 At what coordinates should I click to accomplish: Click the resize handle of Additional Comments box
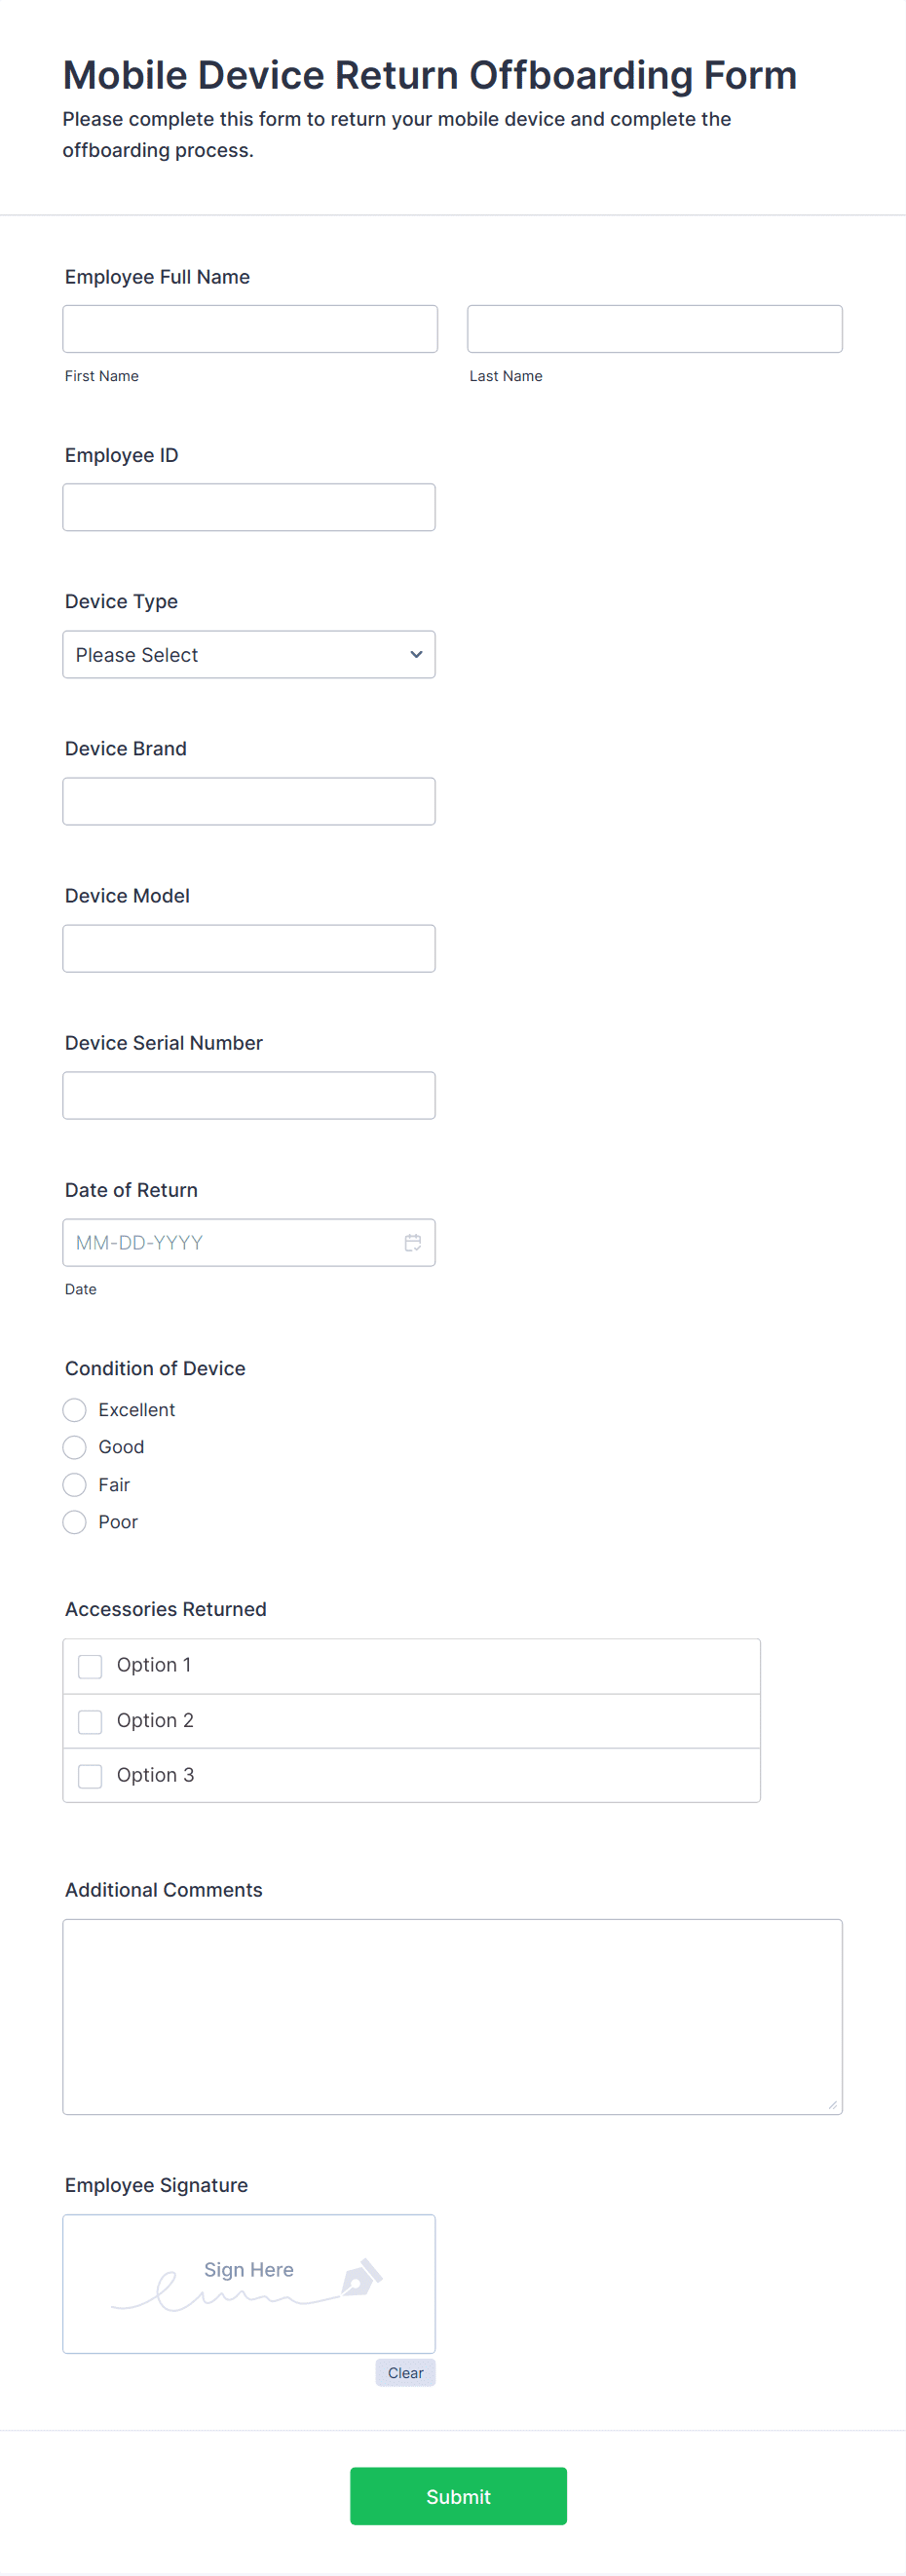(832, 2104)
